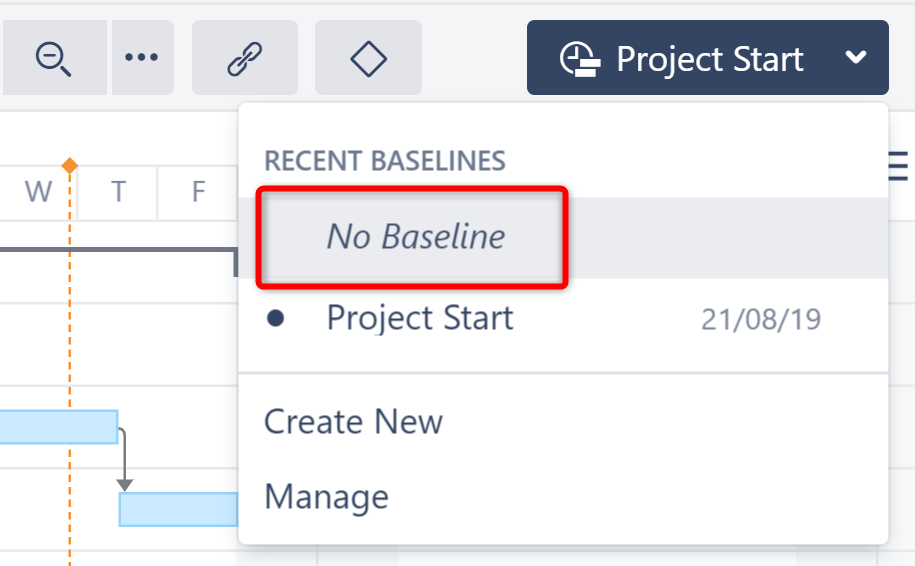Select the lower blue Gantt task bar

click(x=178, y=509)
